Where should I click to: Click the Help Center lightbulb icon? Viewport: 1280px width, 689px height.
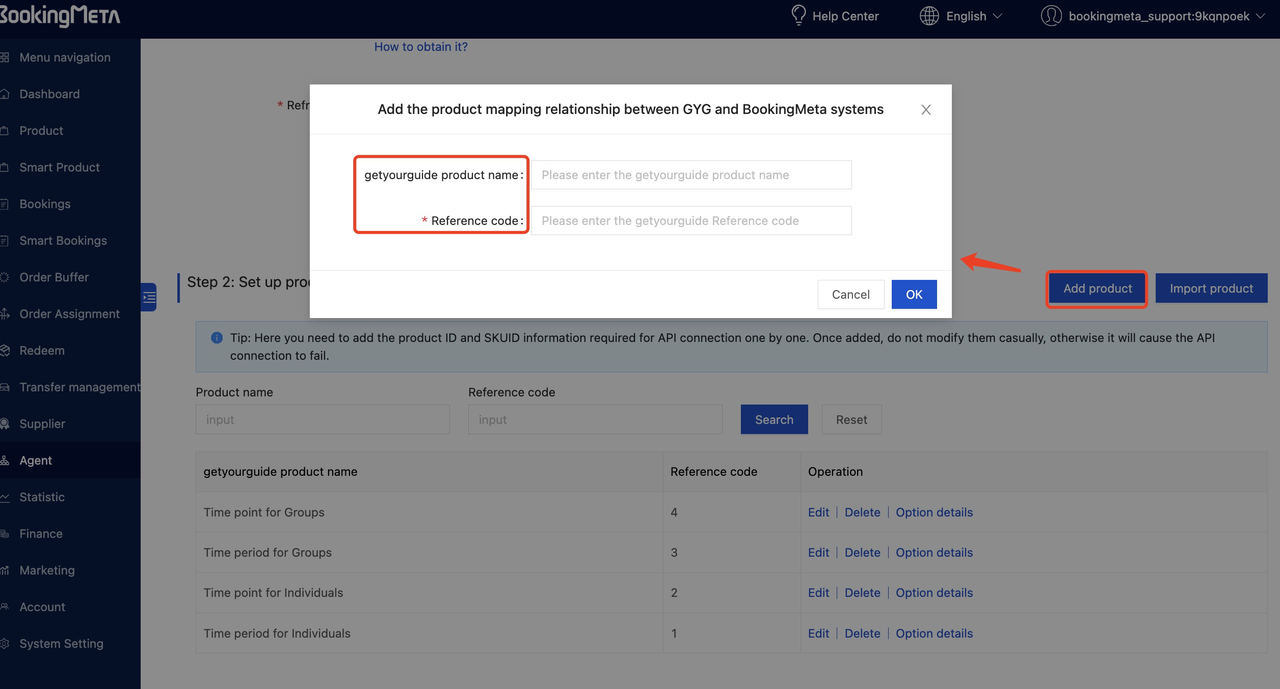click(x=797, y=15)
